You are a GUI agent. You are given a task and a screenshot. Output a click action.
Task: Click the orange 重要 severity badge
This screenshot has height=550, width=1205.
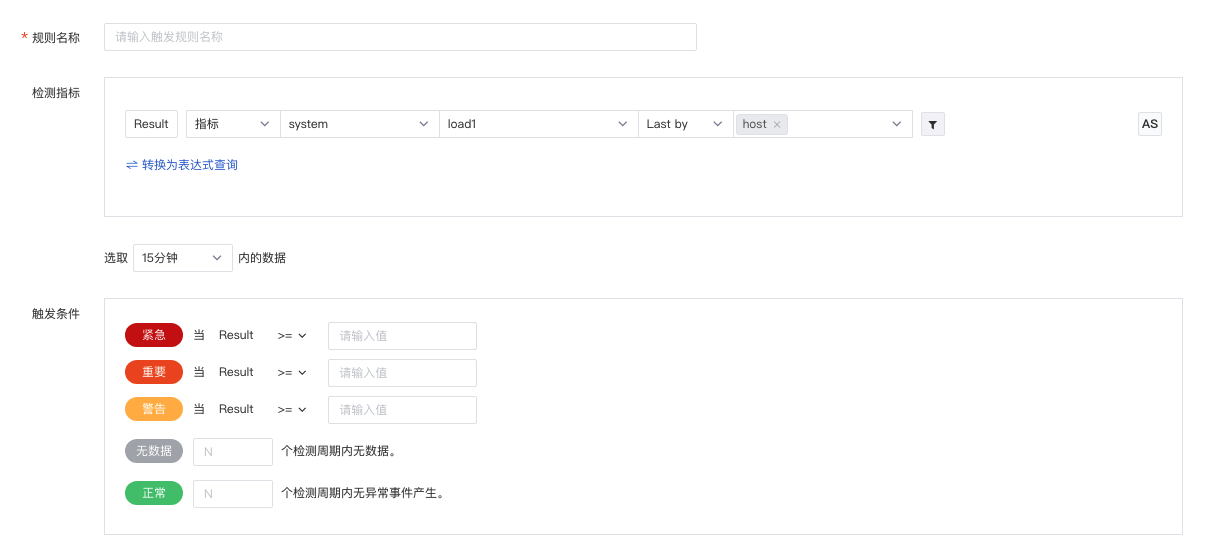154,372
